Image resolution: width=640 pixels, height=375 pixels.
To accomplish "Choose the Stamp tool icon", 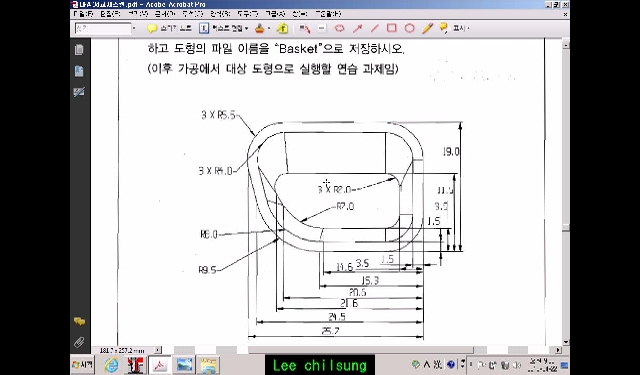I will coord(260,28).
